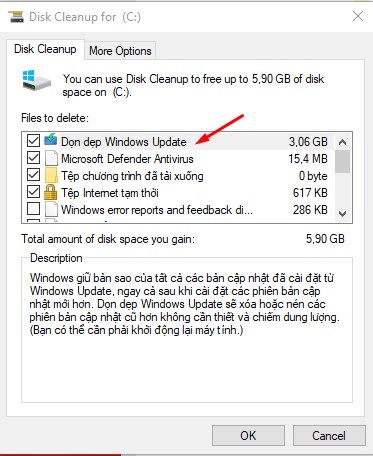Viewport: 373px width, 456px height.
Task: Click the Tệp Internet tạm thời lock icon
Action: (50, 192)
